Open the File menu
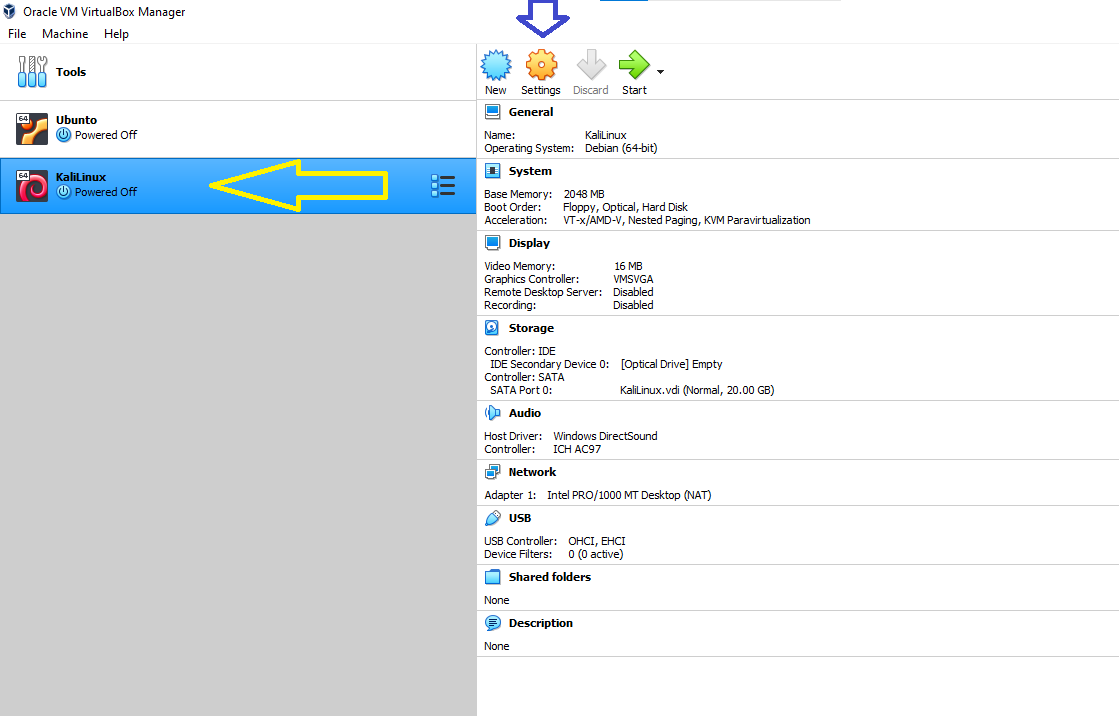 click(x=17, y=34)
